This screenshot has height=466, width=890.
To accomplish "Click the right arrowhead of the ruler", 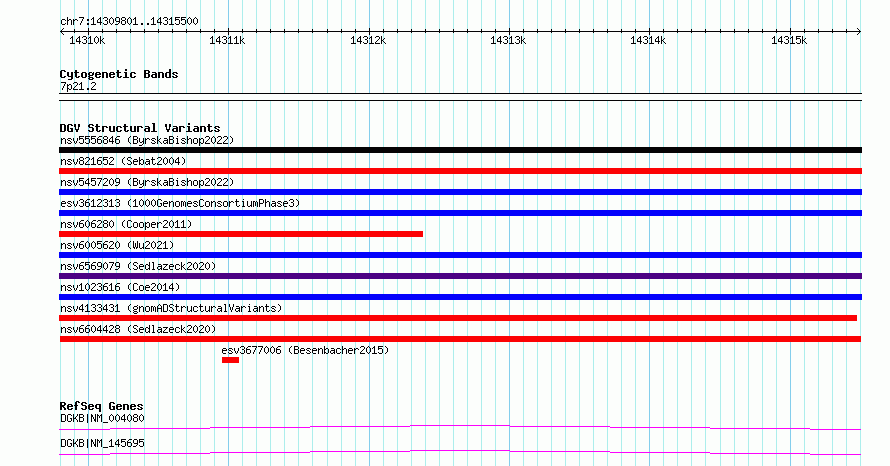I will point(859,32).
